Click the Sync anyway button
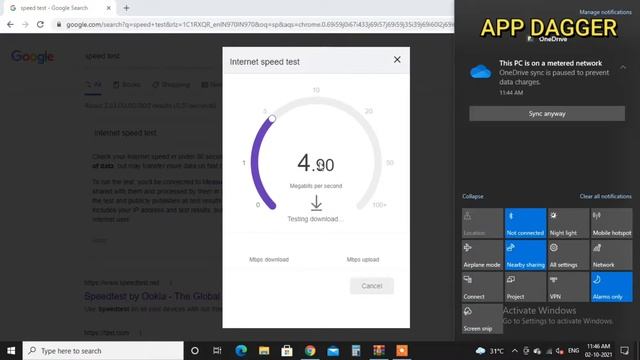Image resolution: width=640 pixels, height=360 pixels. tap(547, 113)
